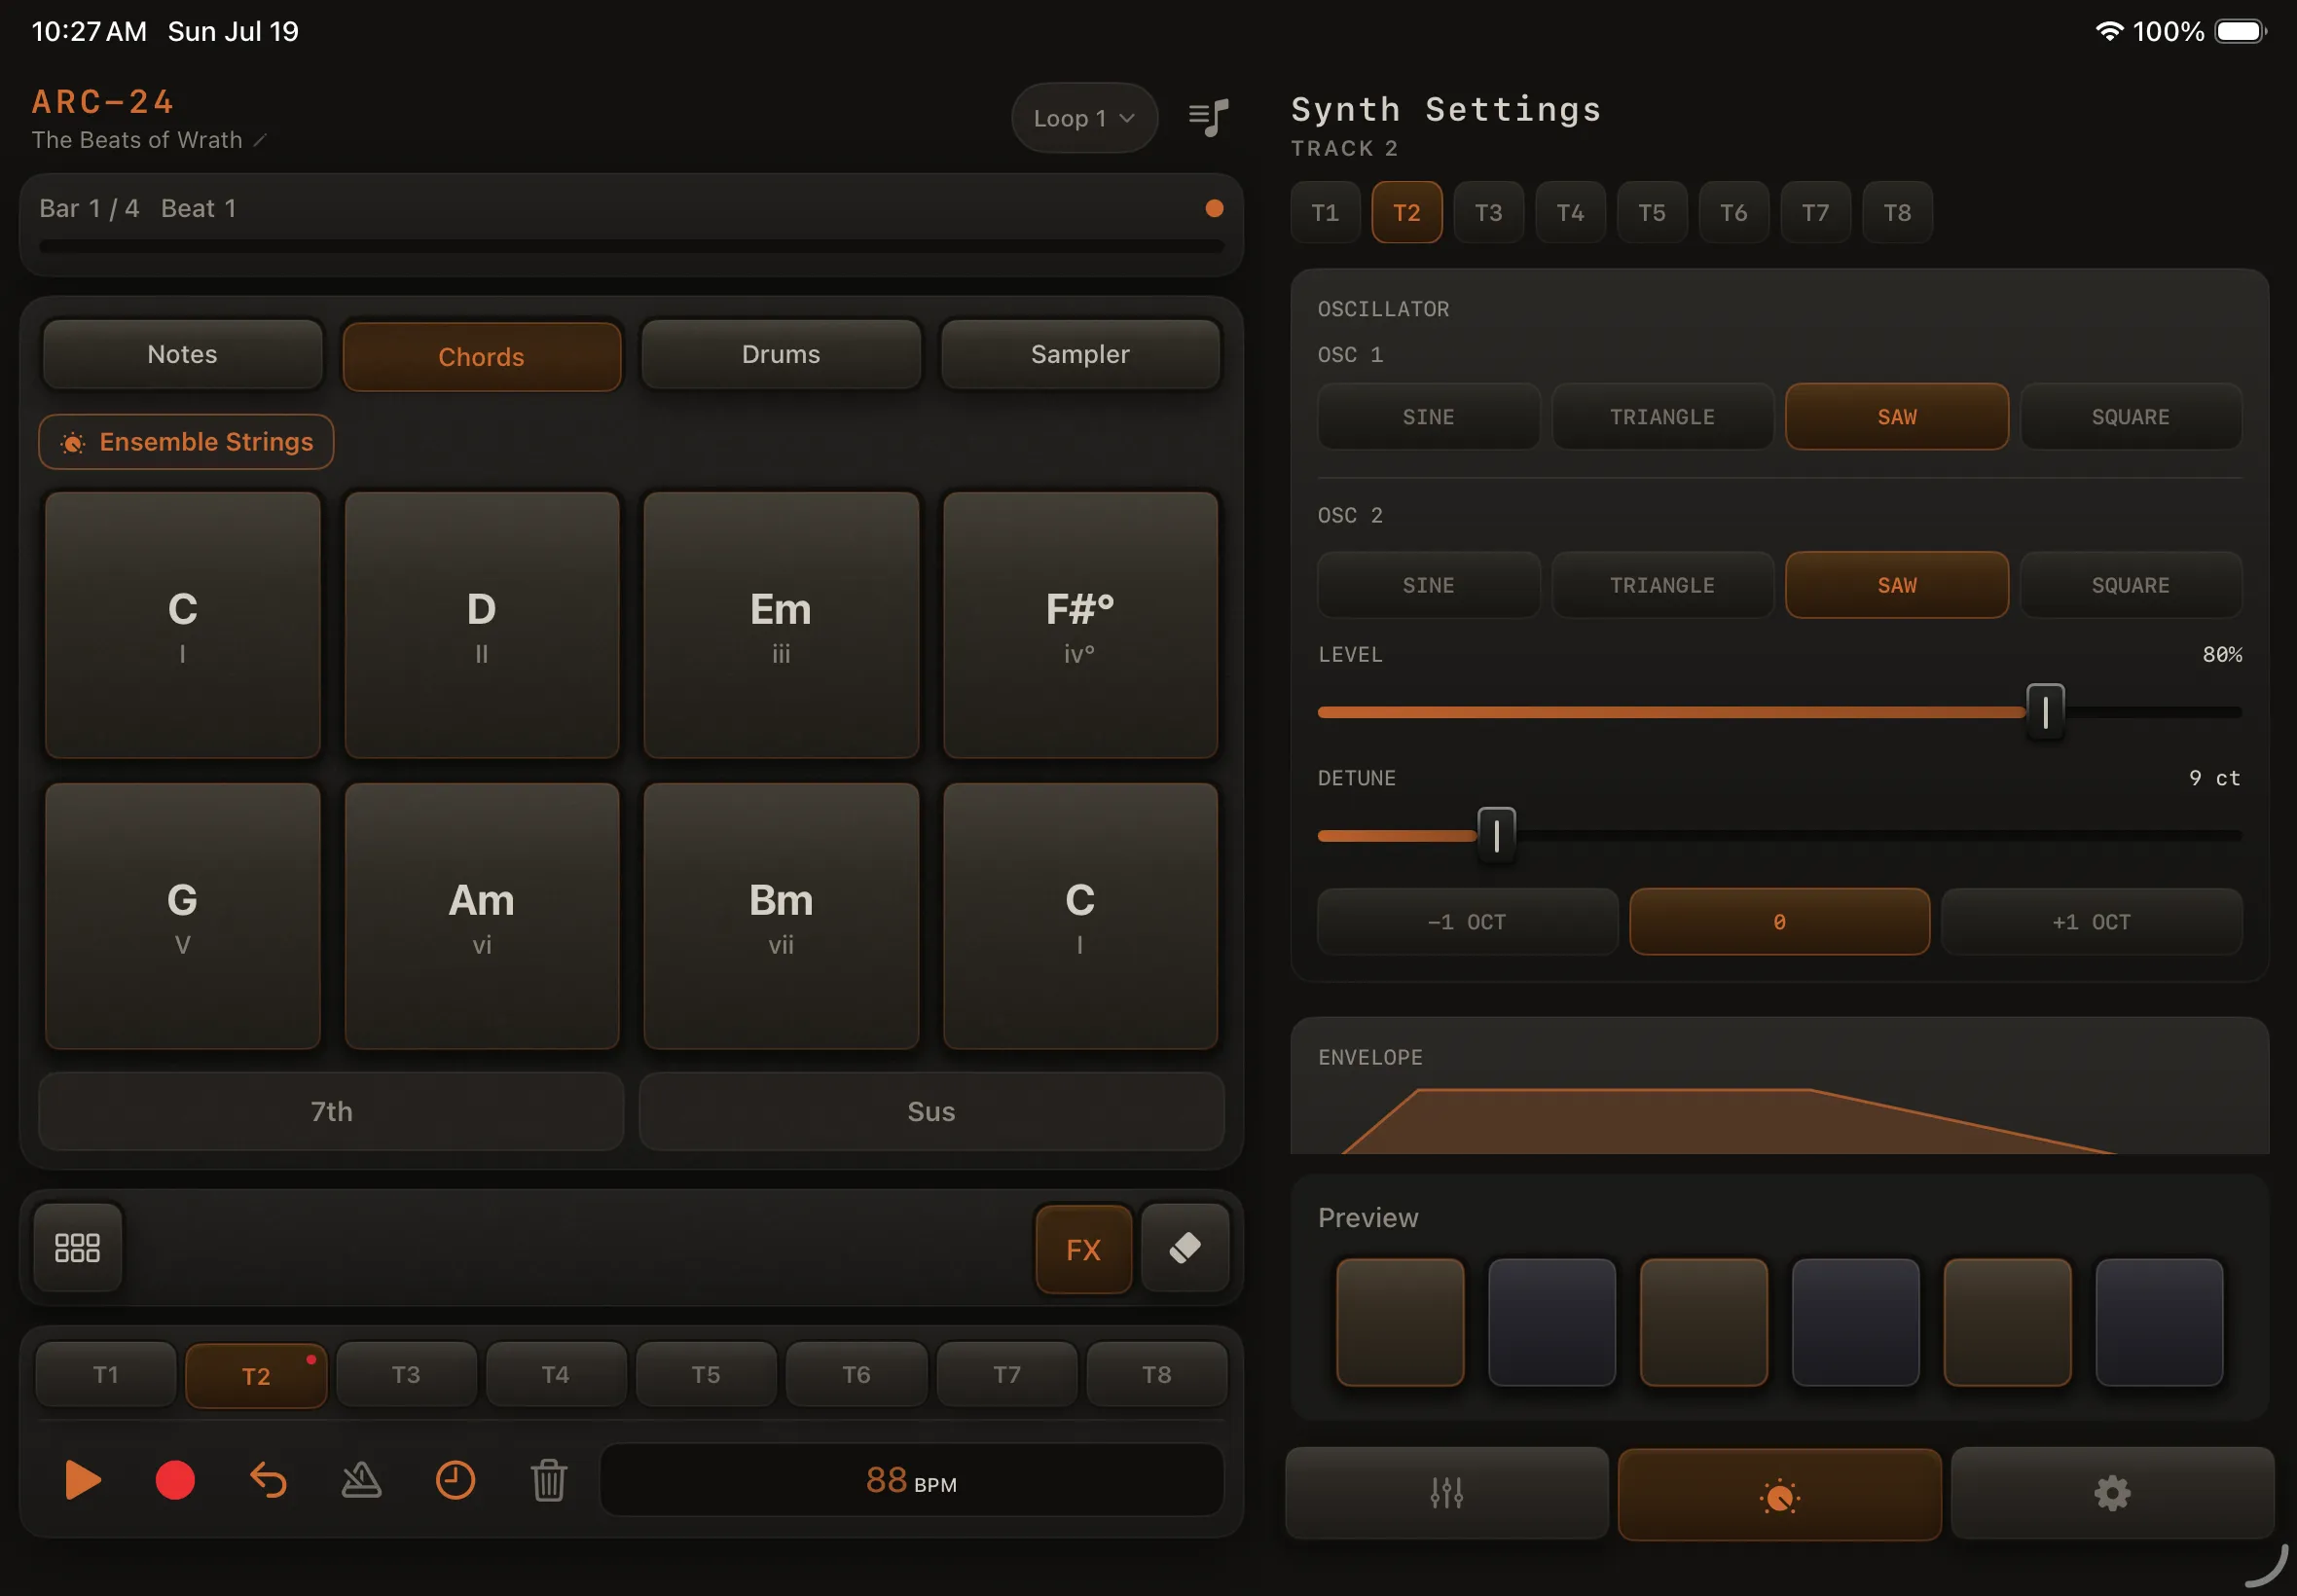Select the synth knob tab icon
The image size is (2297, 1596).
(1779, 1495)
